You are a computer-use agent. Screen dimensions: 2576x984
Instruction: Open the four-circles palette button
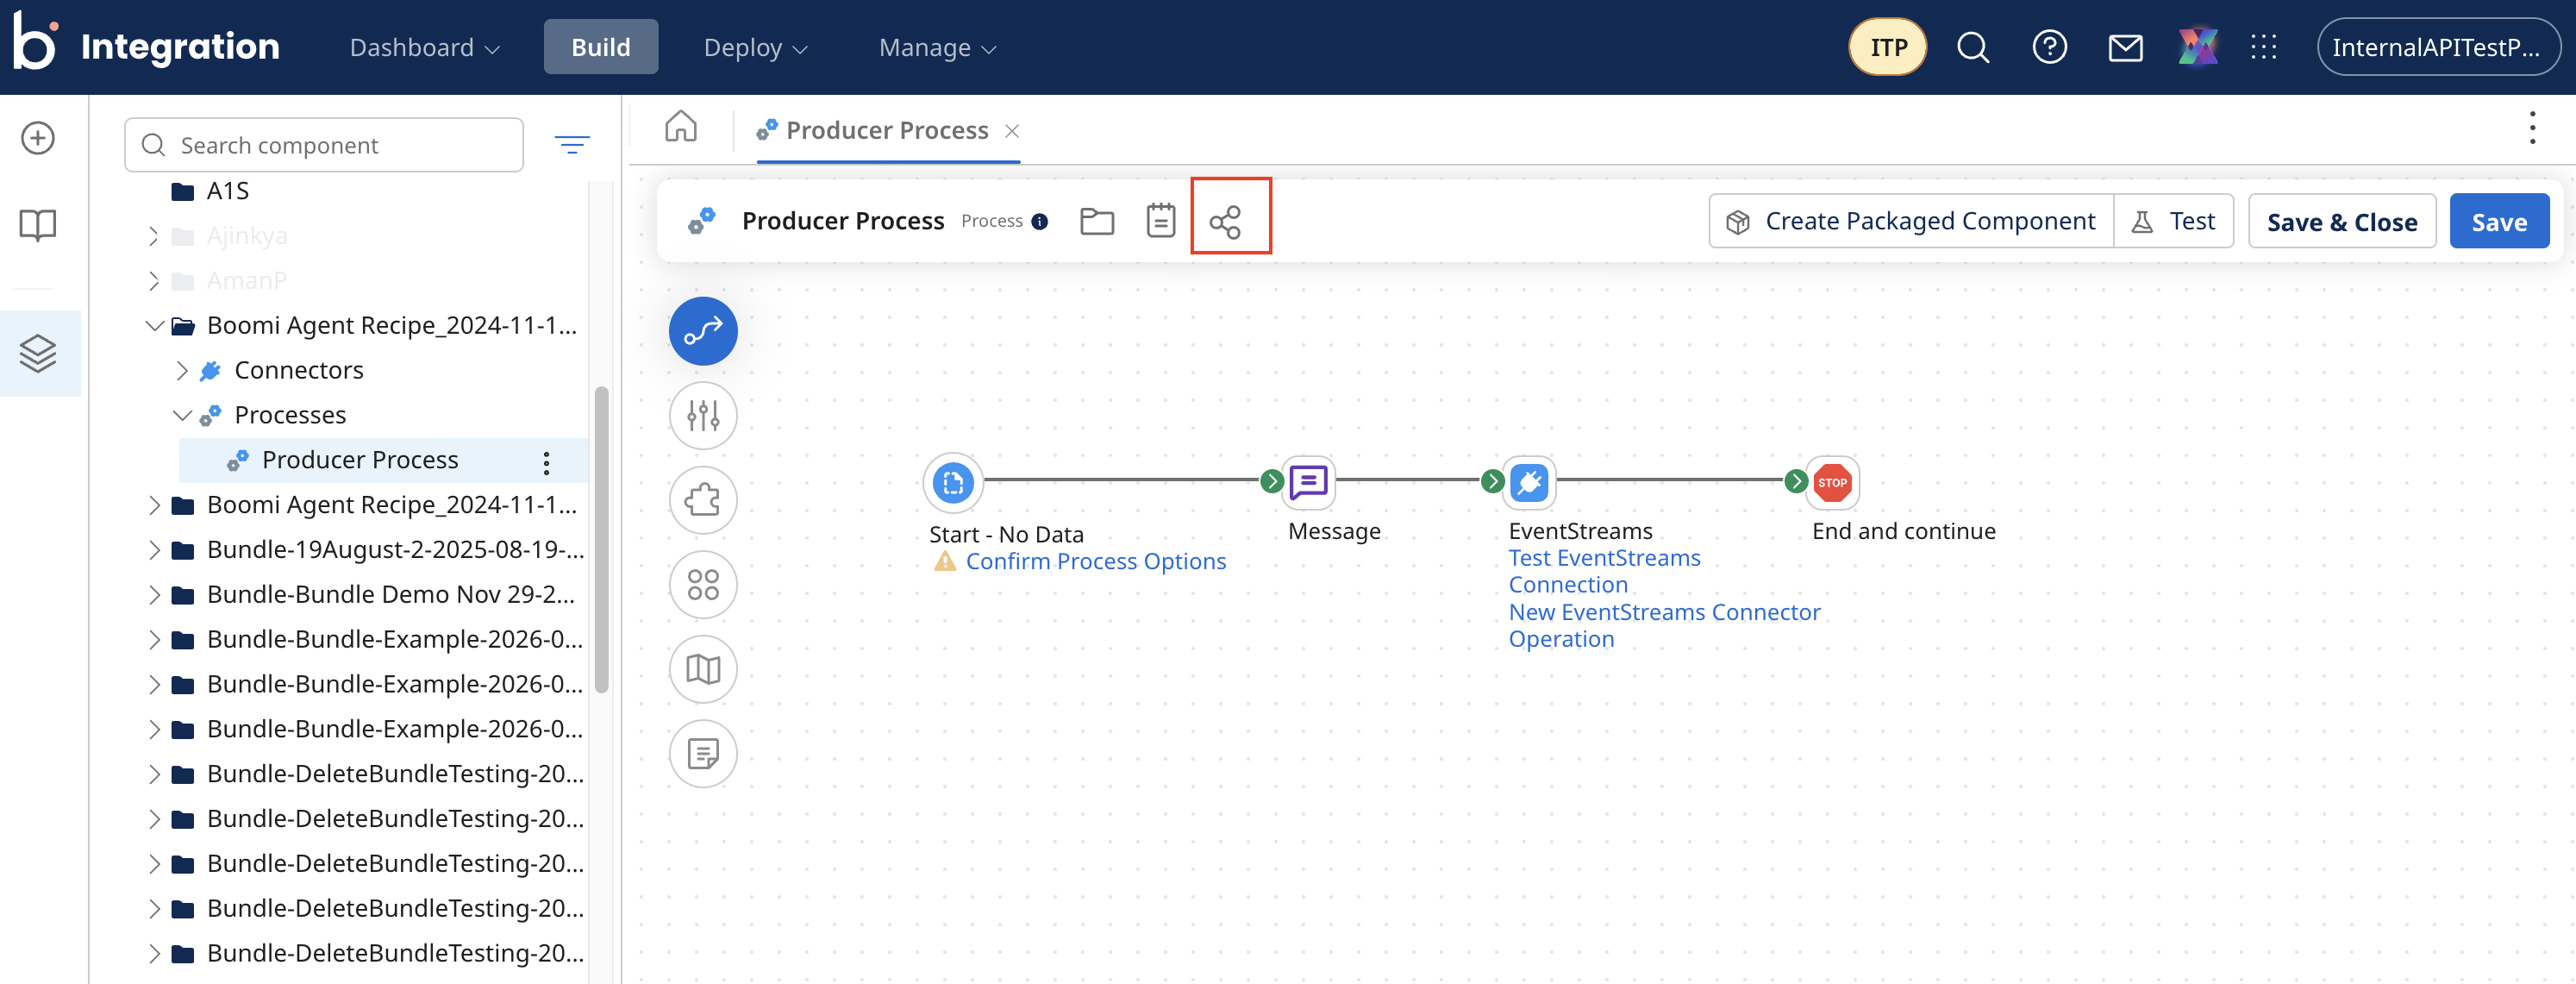coord(703,585)
